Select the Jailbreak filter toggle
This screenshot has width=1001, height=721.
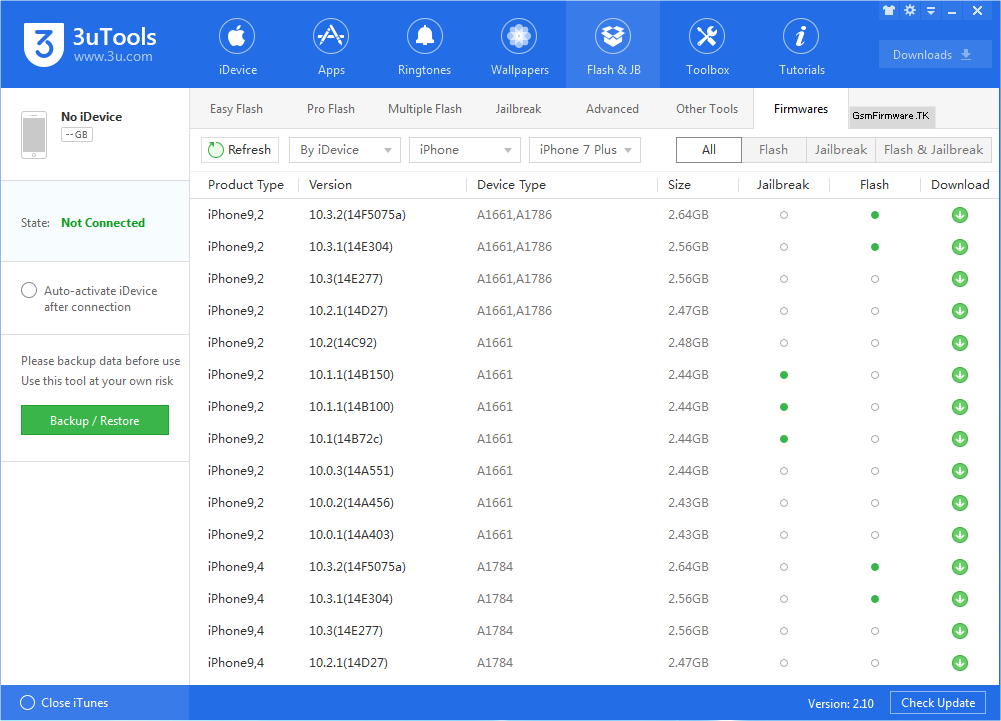coord(841,150)
